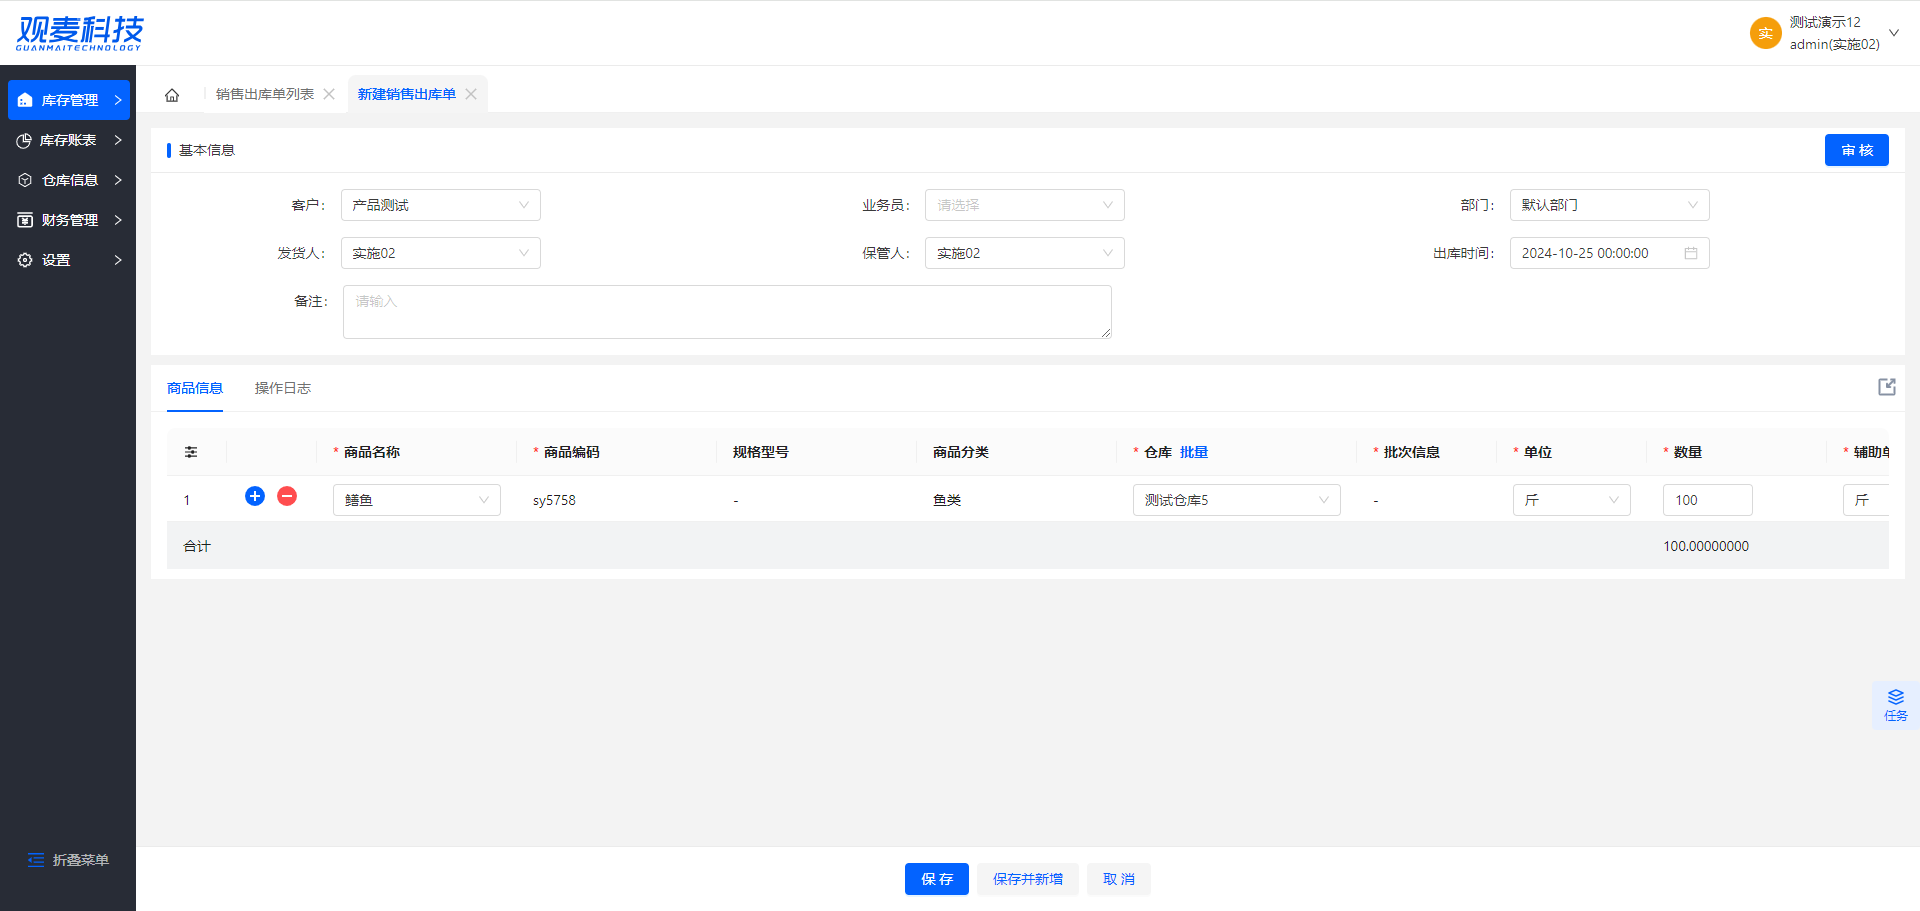Expand the user account dropdown arrow
This screenshot has width=1920, height=911.
pyautogui.click(x=1894, y=33)
